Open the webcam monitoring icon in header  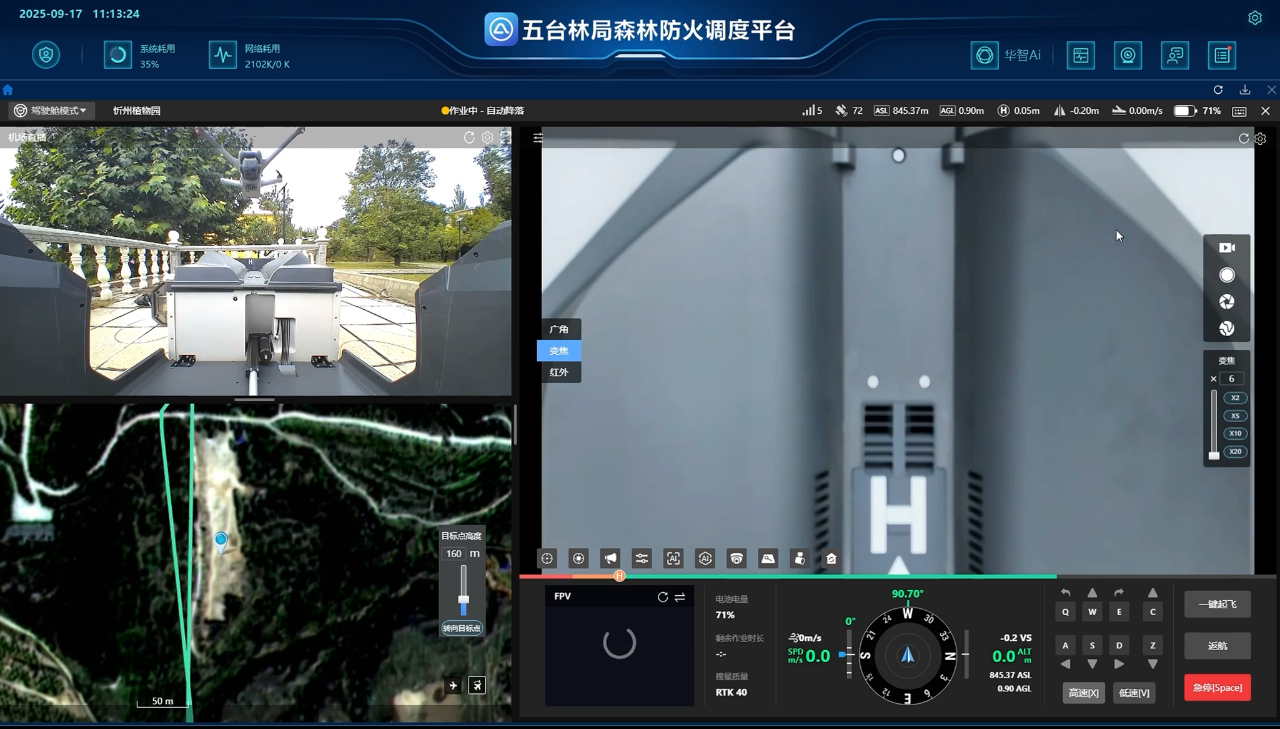point(1128,55)
